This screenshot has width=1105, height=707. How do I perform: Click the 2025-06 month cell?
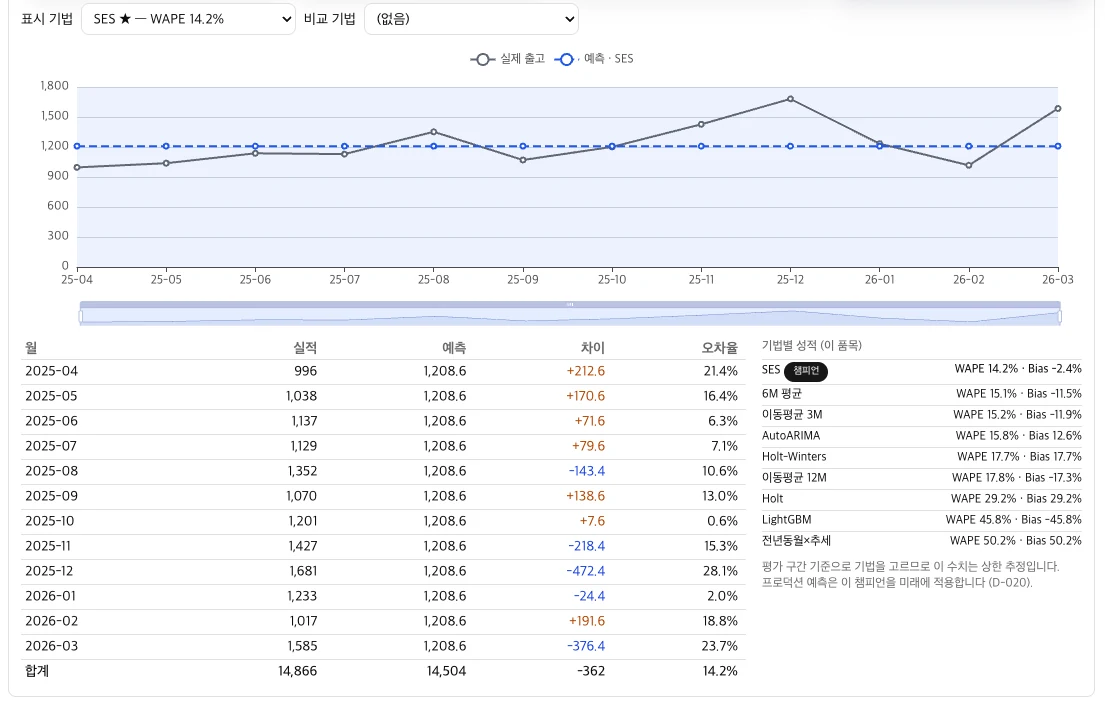[51, 422]
